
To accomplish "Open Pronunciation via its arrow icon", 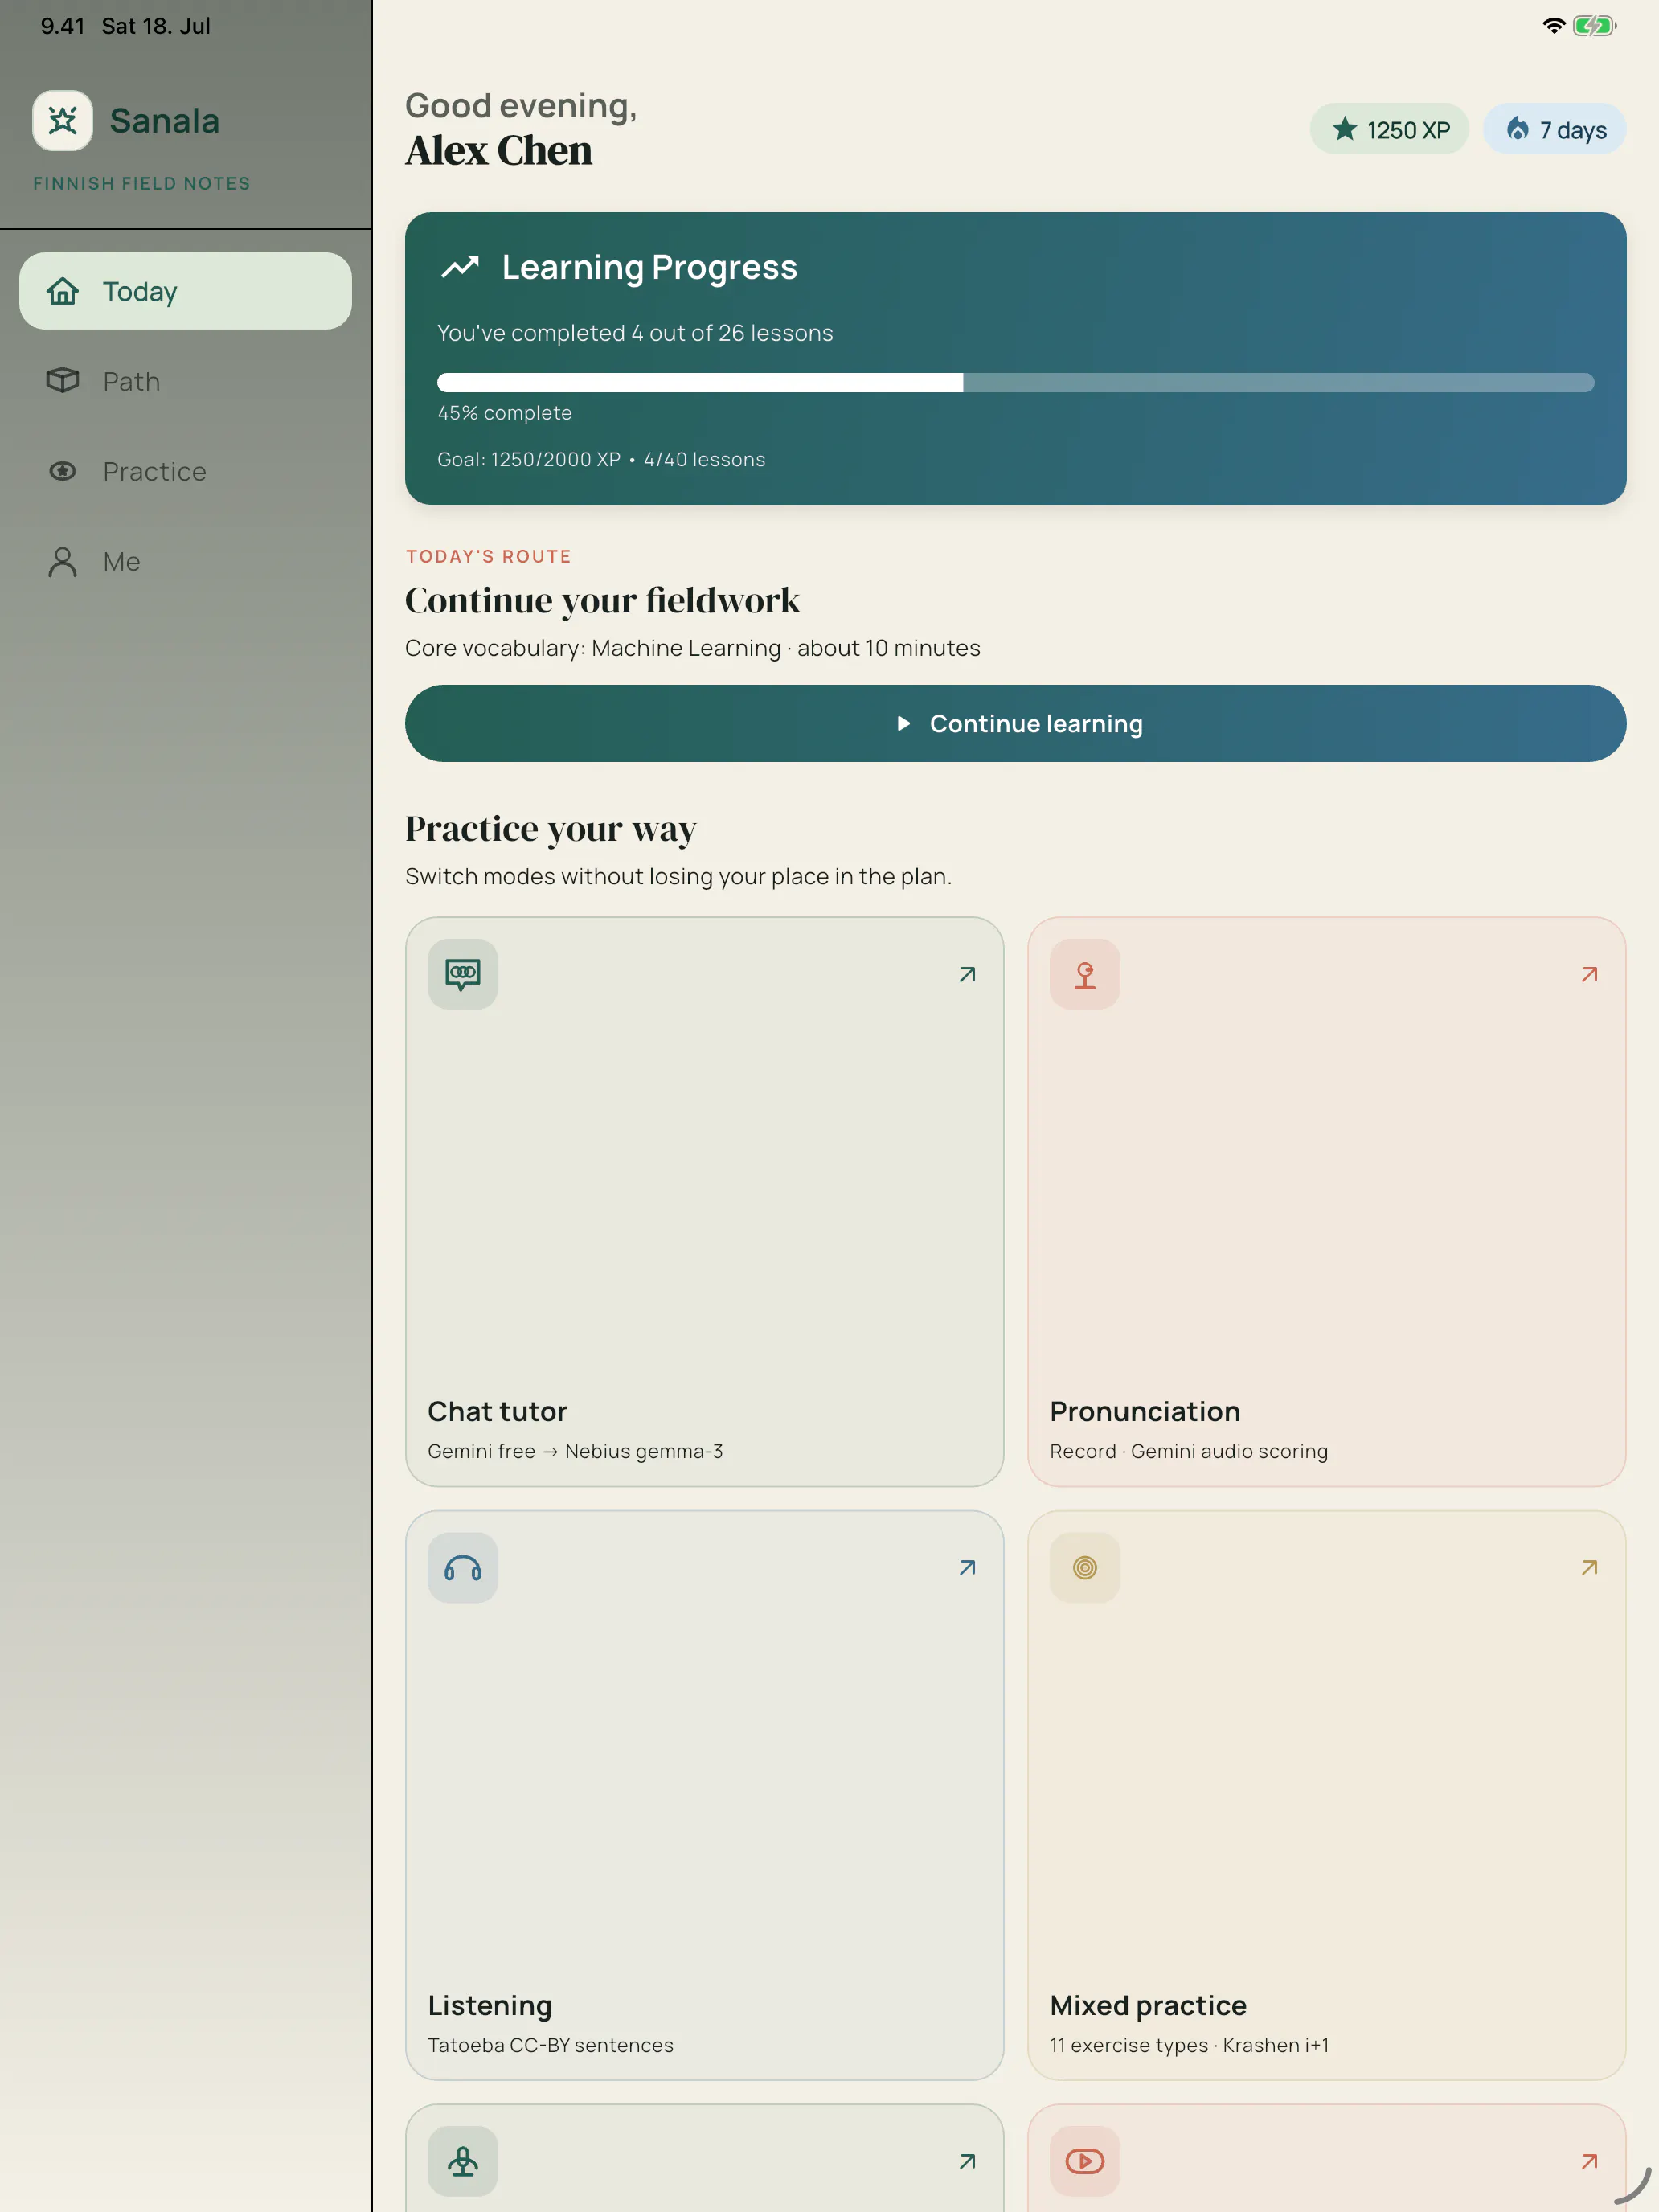I will pyautogui.click(x=1589, y=974).
